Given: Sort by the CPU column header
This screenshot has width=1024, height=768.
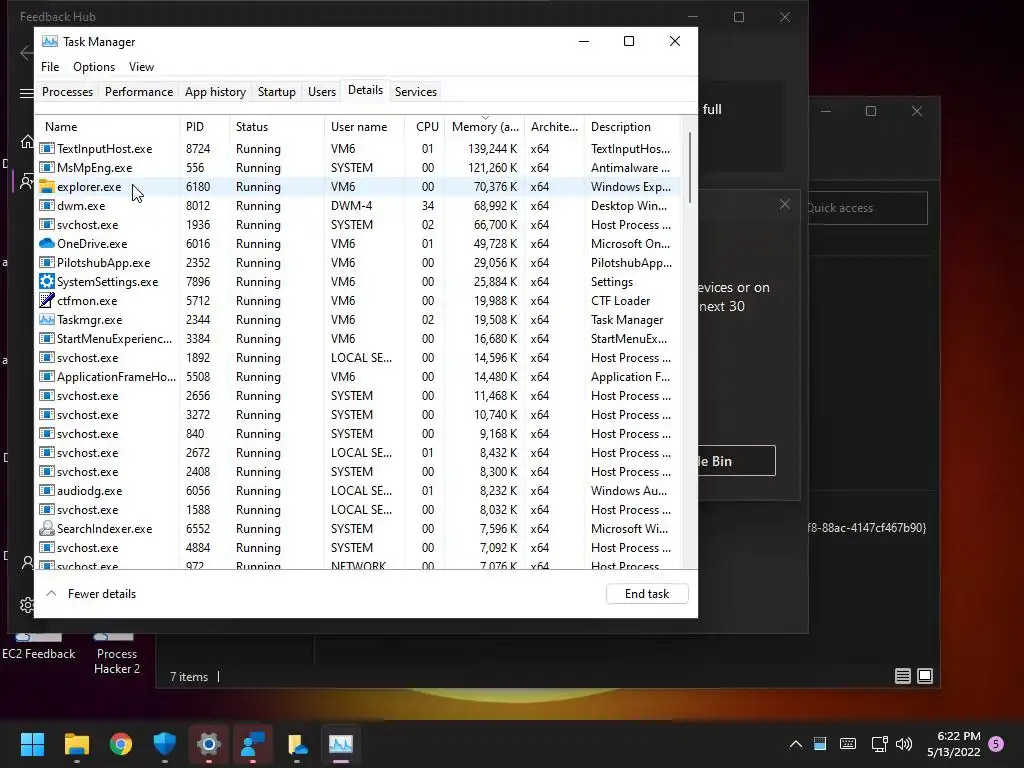Looking at the screenshot, I should coord(424,127).
